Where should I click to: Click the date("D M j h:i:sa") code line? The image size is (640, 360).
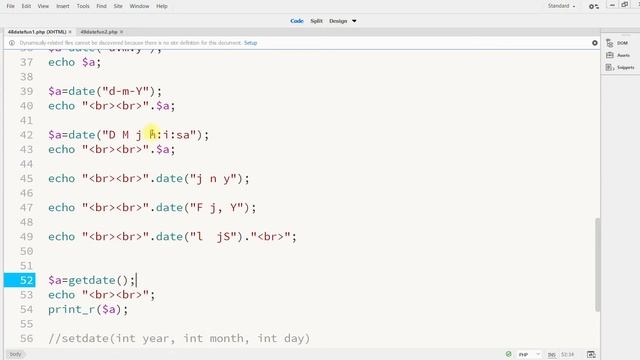(129, 135)
